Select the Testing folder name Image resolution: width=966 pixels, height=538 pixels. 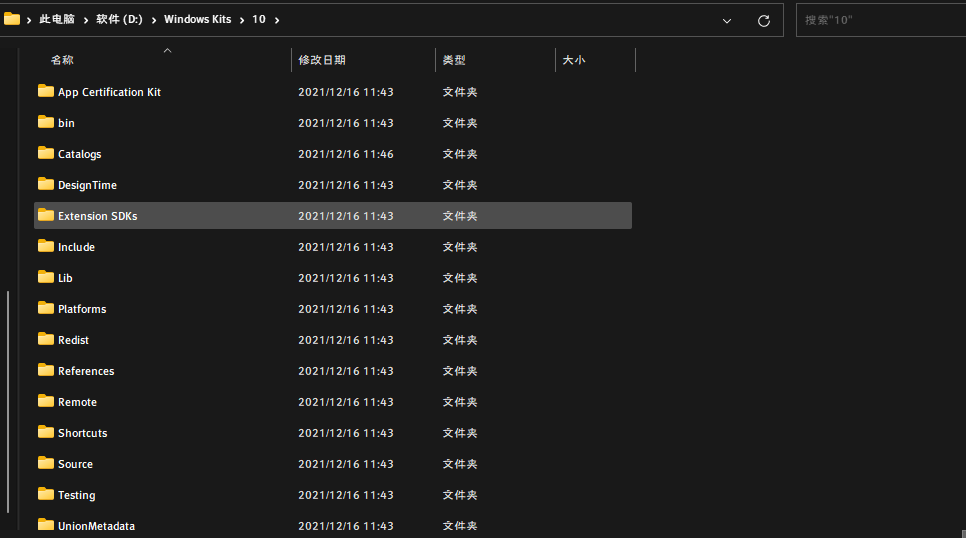click(x=76, y=495)
